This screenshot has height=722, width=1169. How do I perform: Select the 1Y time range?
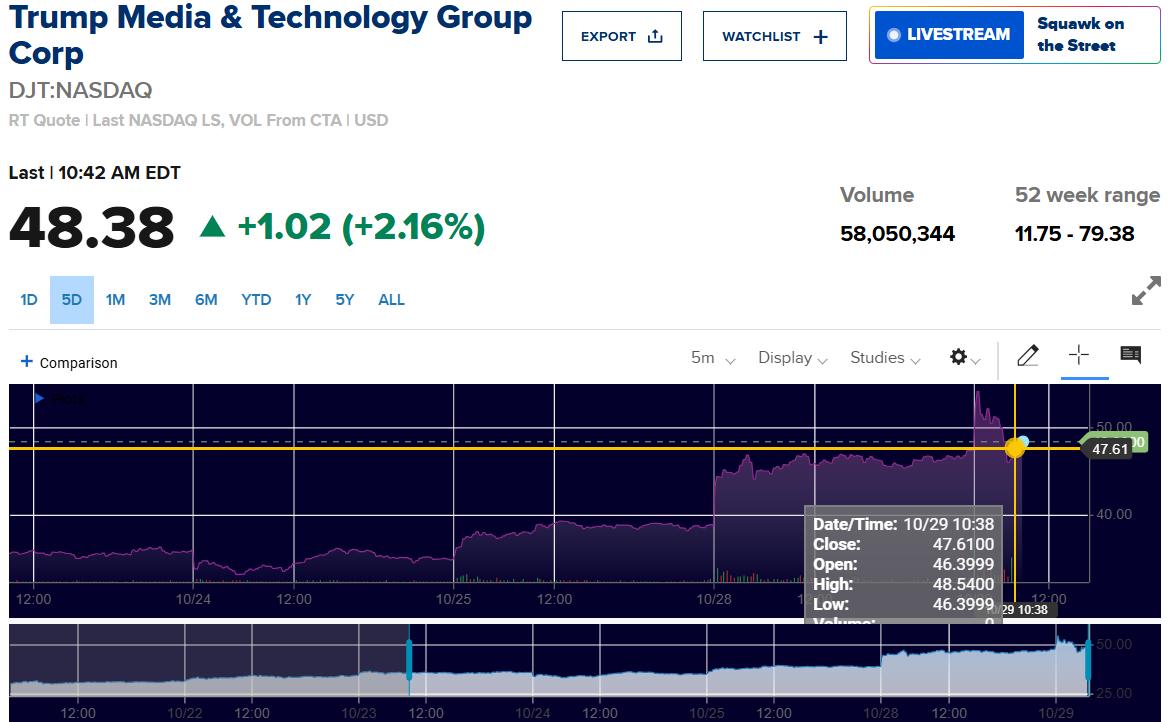pos(303,300)
